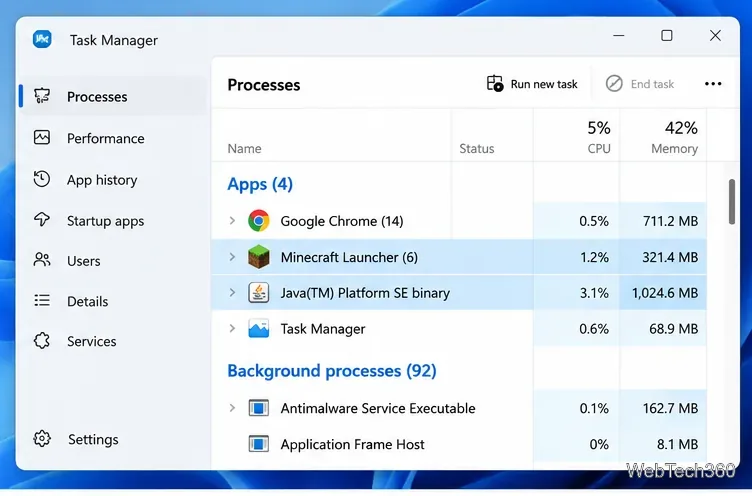Click the Run new task icon
Viewport: 752px width, 496px height.
[x=495, y=83]
